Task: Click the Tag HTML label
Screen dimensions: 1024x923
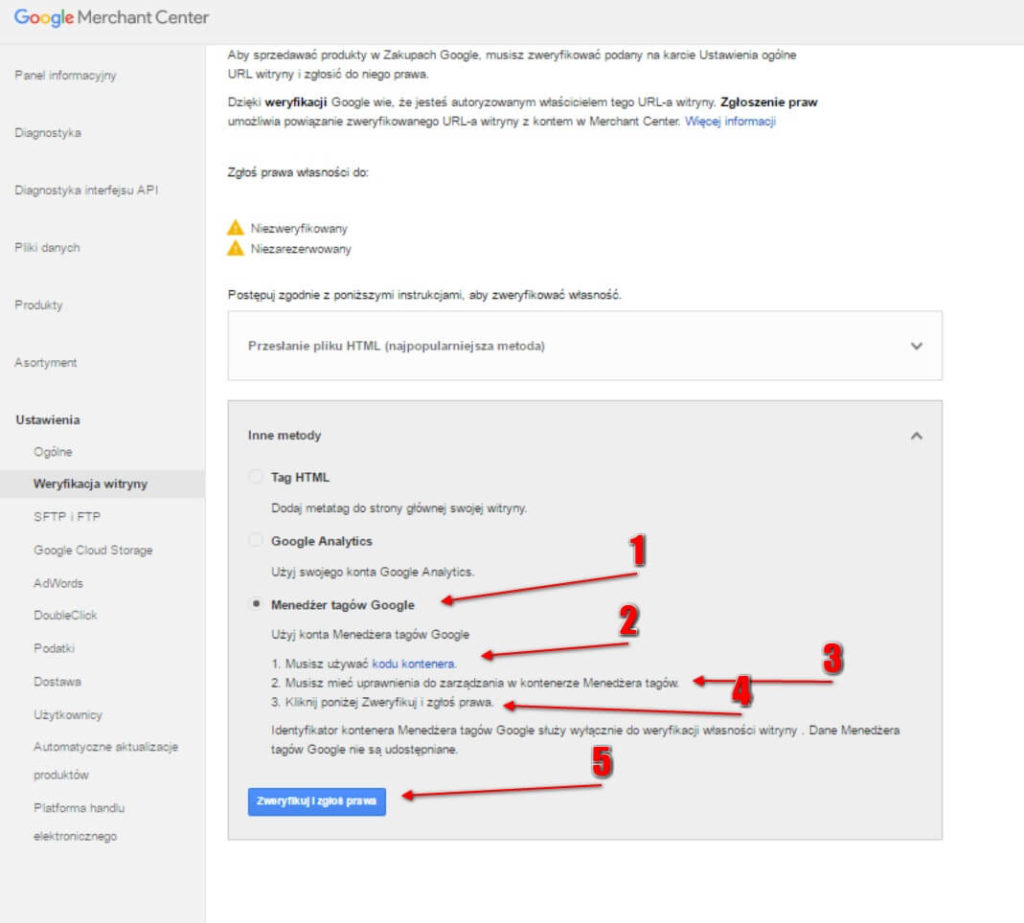Action: tap(300, 478)
